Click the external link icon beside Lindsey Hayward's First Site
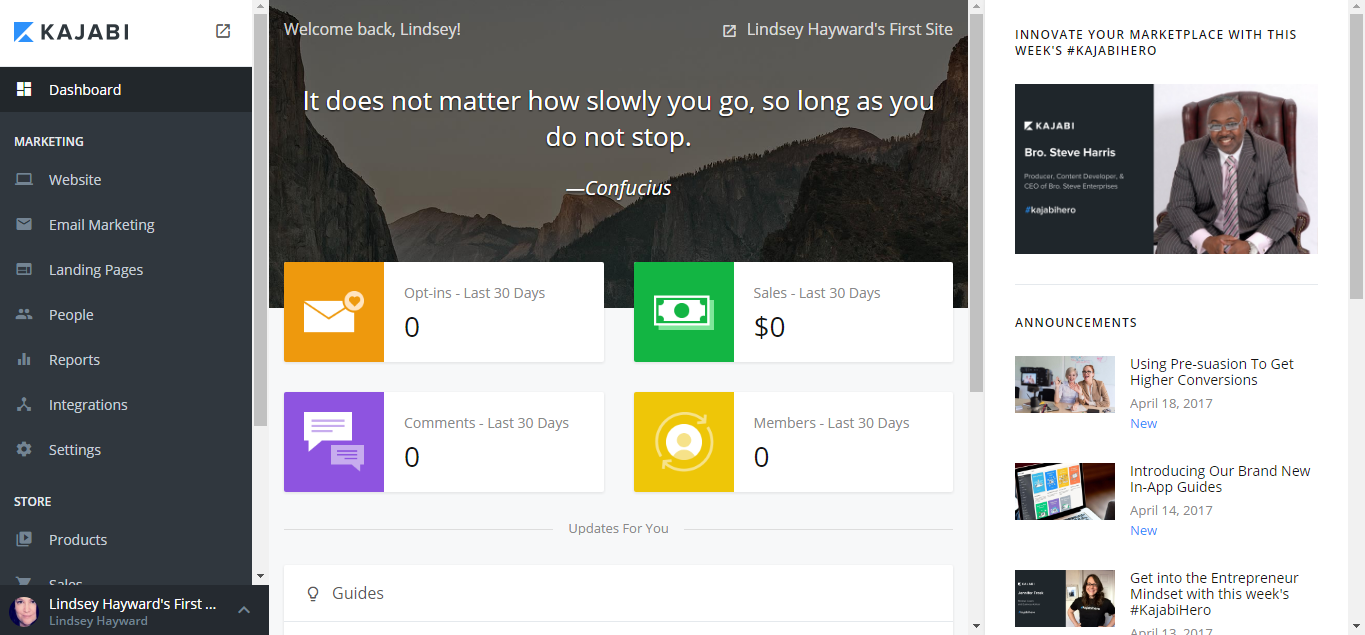The image size is (1365, 635). point(730,31)
